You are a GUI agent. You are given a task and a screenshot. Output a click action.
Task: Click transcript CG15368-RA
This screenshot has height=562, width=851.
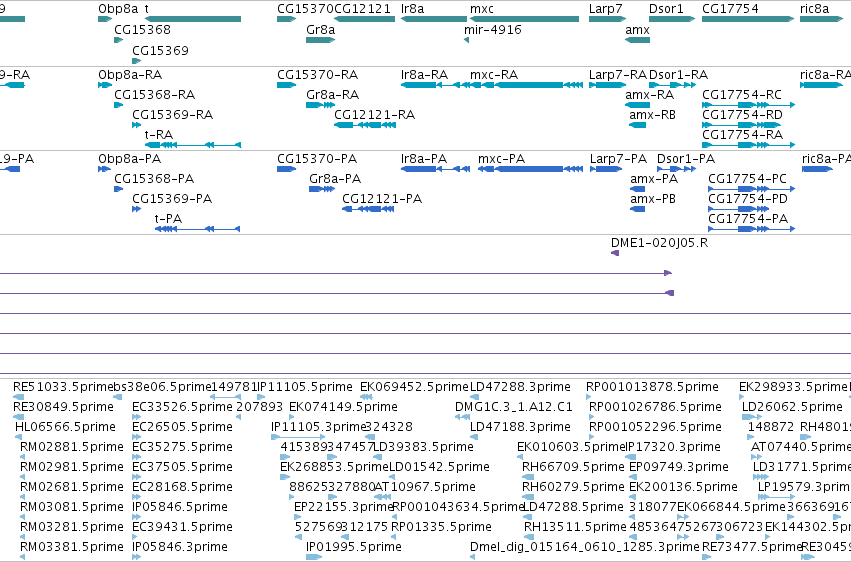click(154, 95)
